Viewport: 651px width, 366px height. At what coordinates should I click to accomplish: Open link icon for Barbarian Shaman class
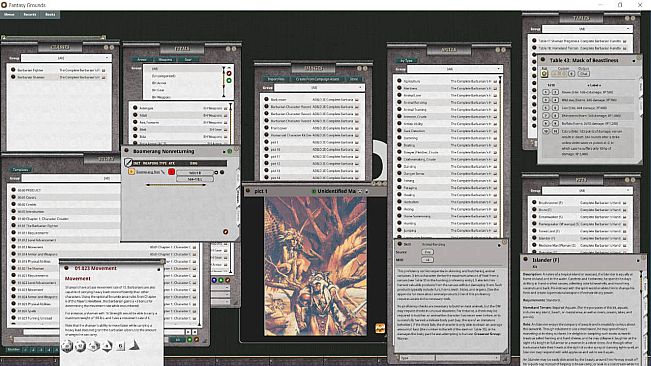click(x=13, y=77)
